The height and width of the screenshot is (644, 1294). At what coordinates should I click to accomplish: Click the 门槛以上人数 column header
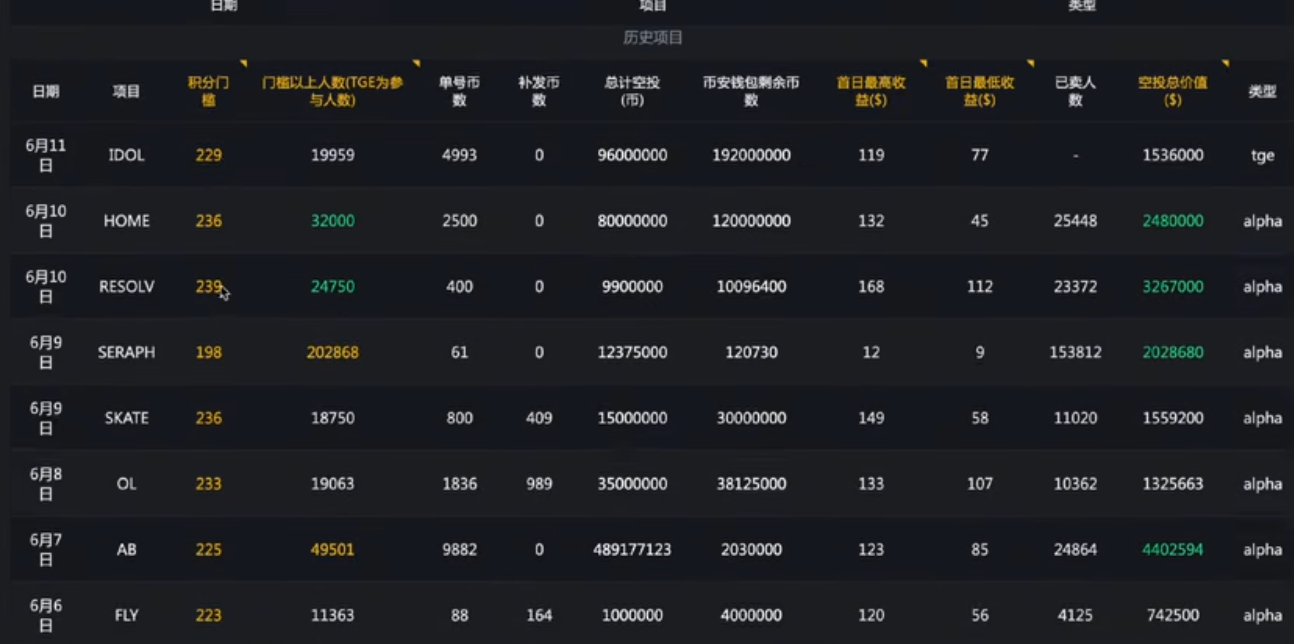(332, 91)
